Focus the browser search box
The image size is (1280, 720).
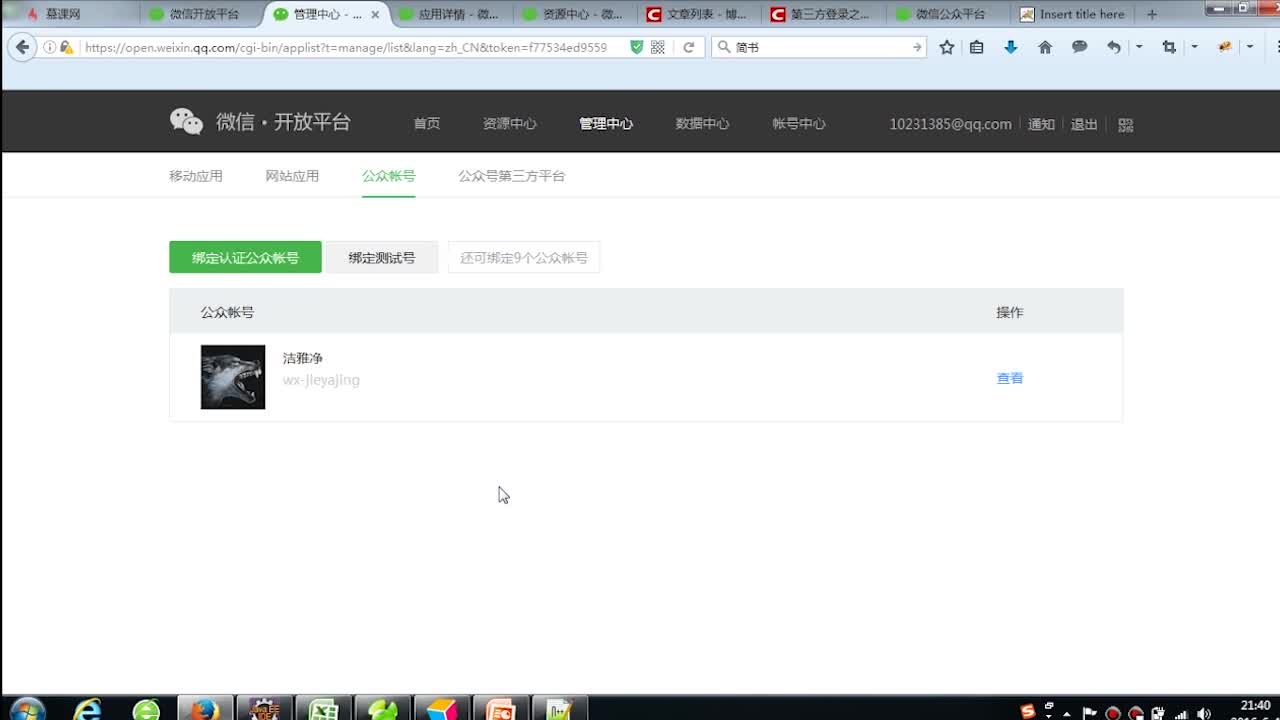point(820,47)
